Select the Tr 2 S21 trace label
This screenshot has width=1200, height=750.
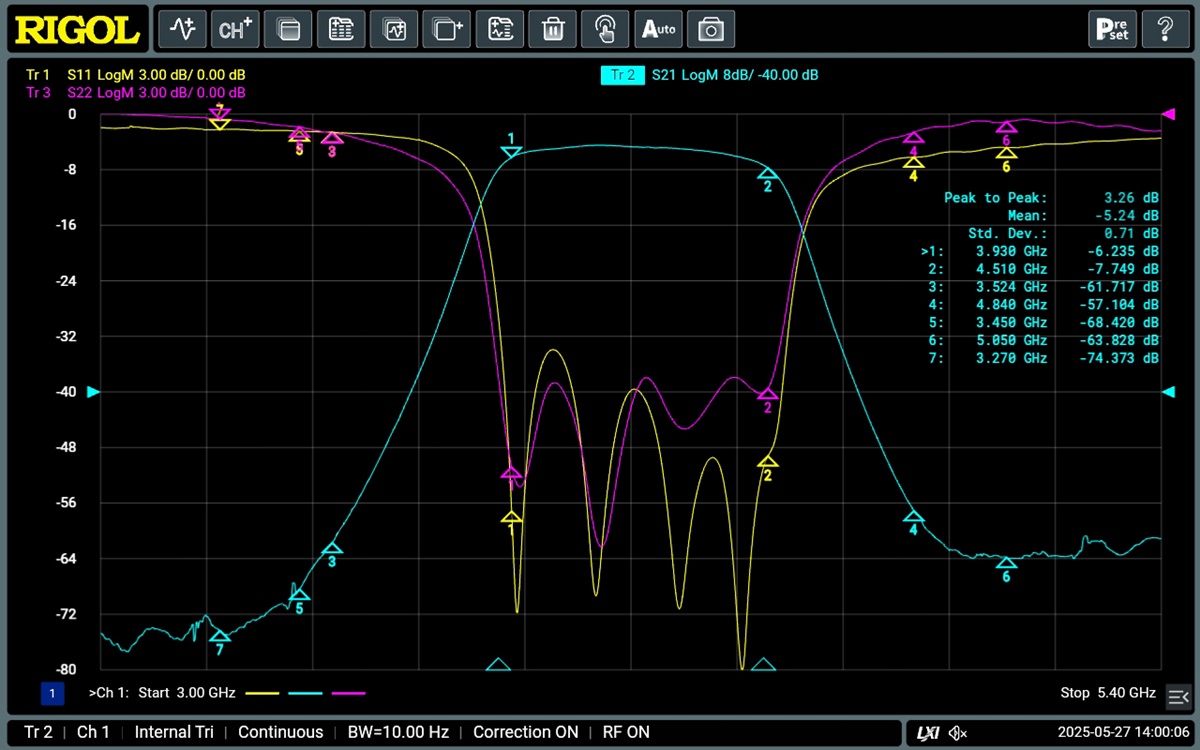pos(710,75)
